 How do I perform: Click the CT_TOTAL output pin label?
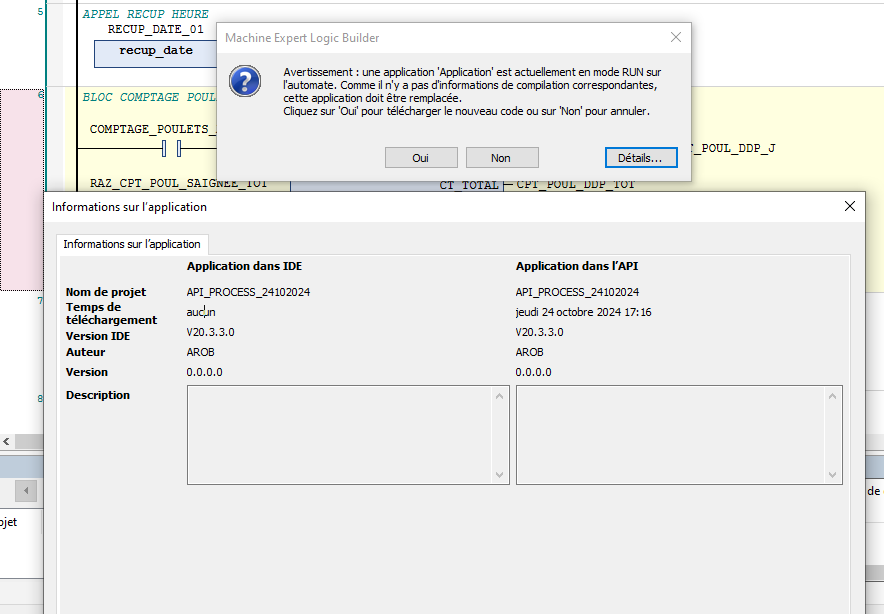tap(468, 185)
